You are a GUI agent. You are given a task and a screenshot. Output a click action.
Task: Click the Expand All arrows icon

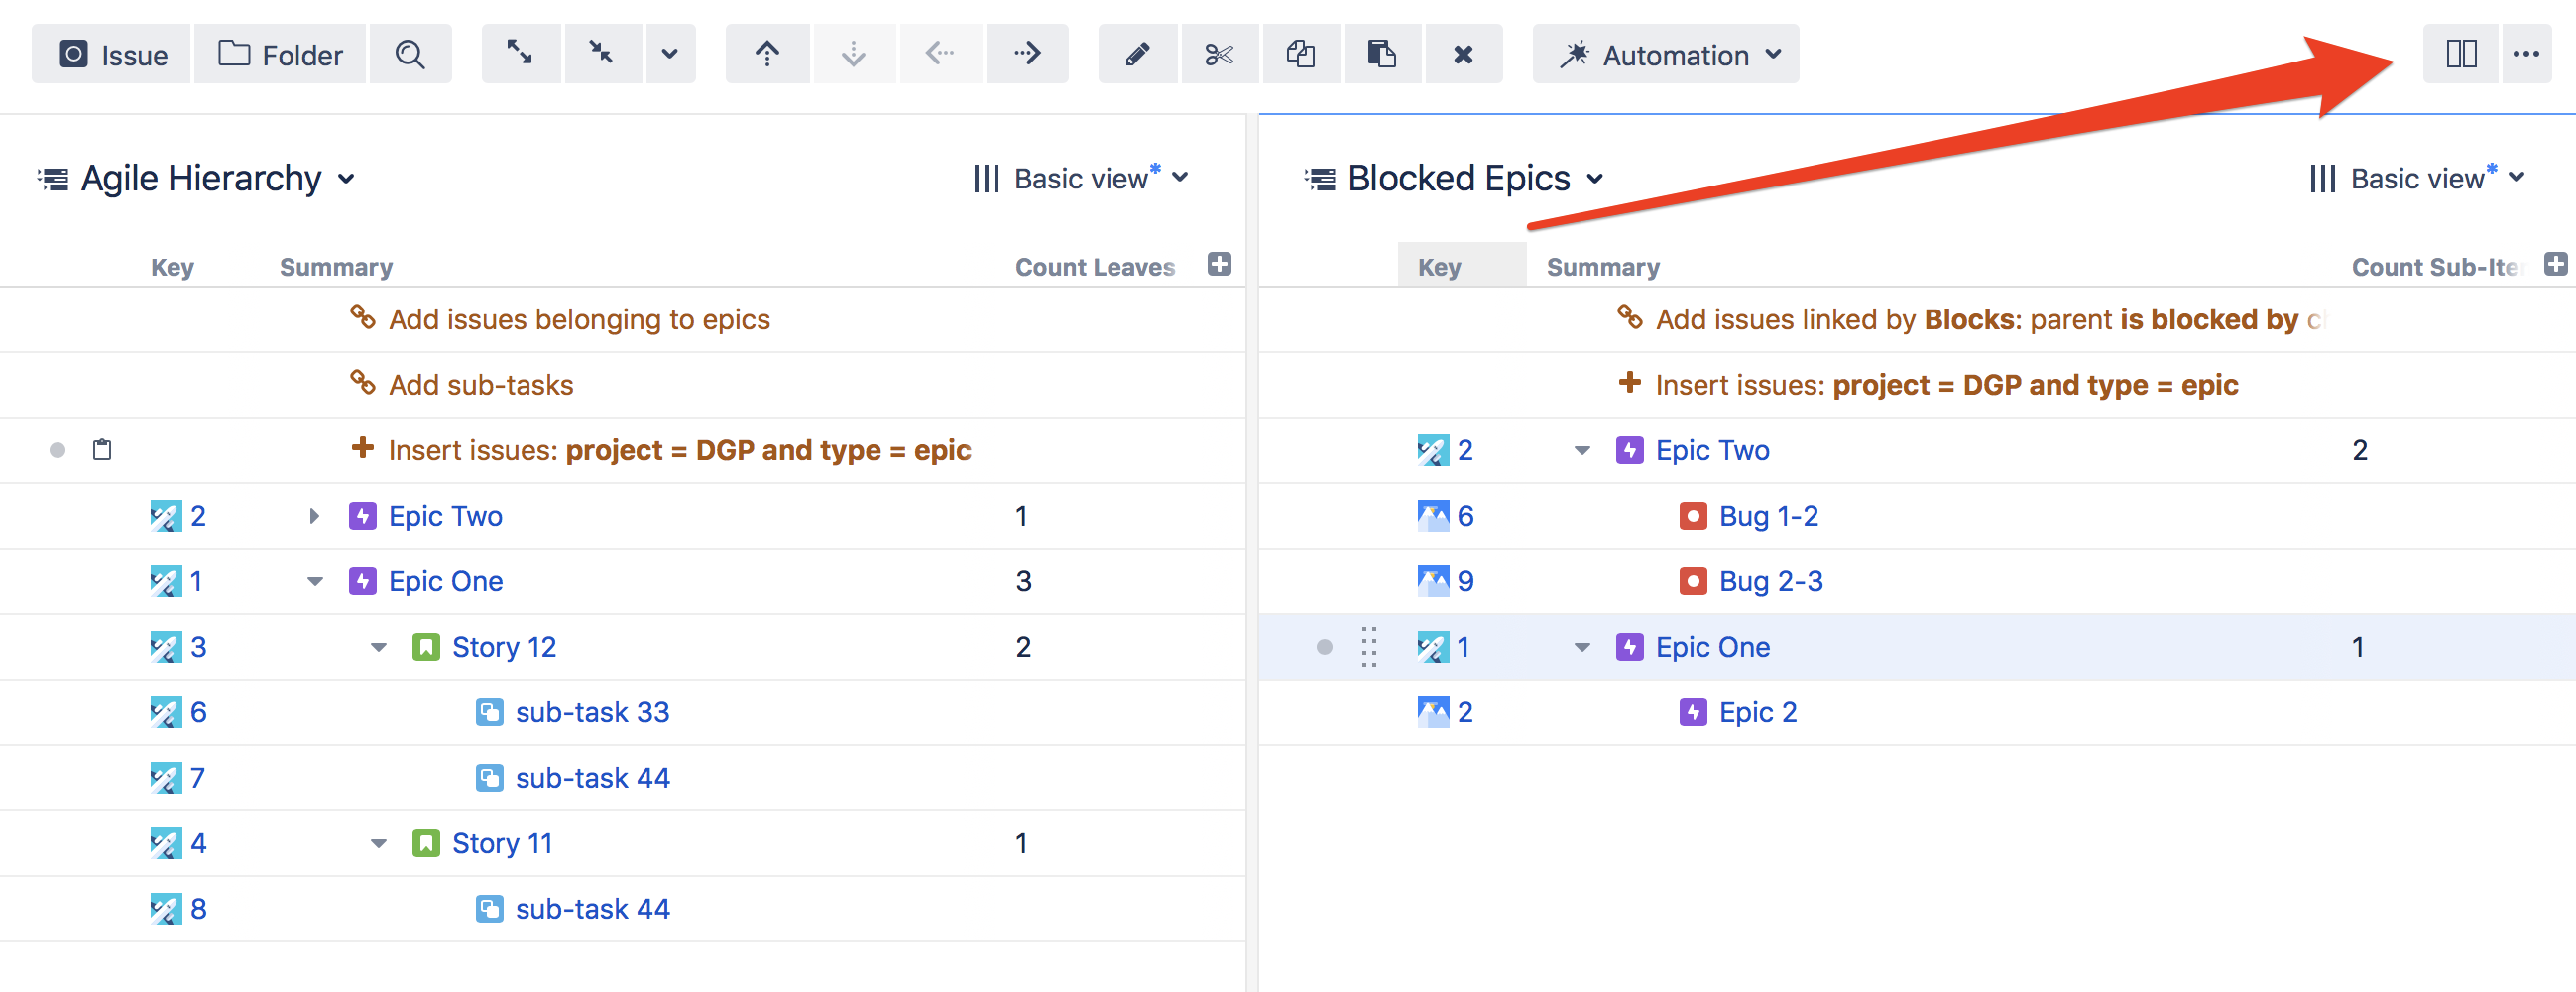pyautogui.click(x=519, y=53)
